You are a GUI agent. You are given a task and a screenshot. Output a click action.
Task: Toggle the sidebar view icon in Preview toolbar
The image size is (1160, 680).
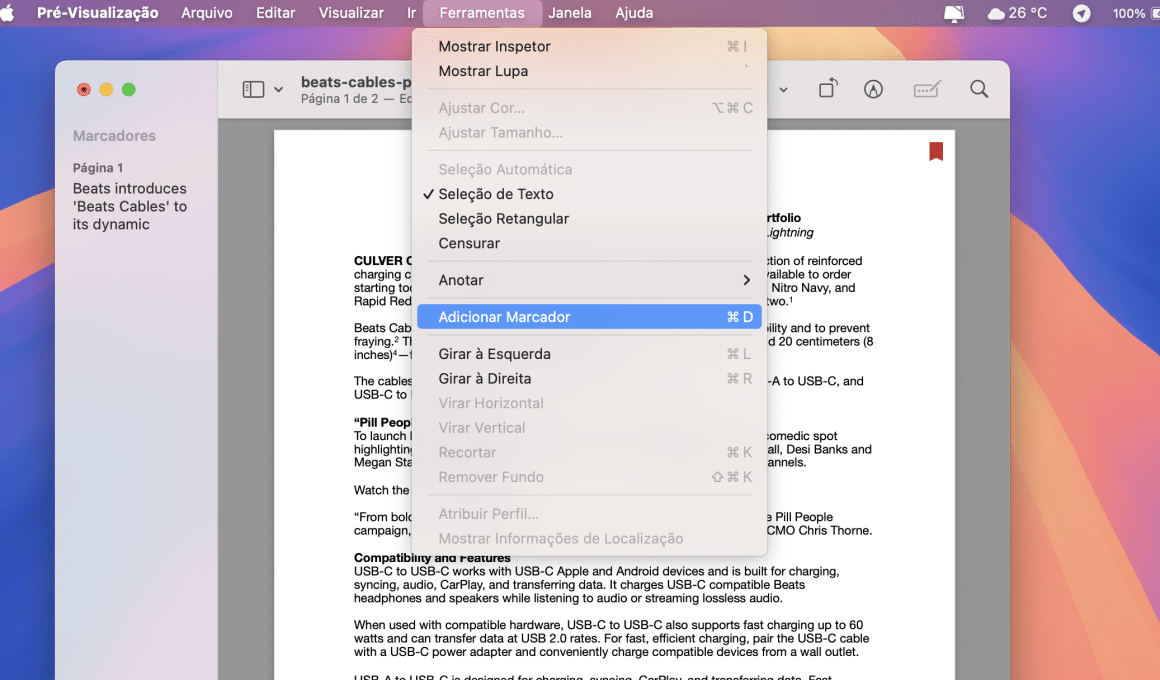point(253,90)
